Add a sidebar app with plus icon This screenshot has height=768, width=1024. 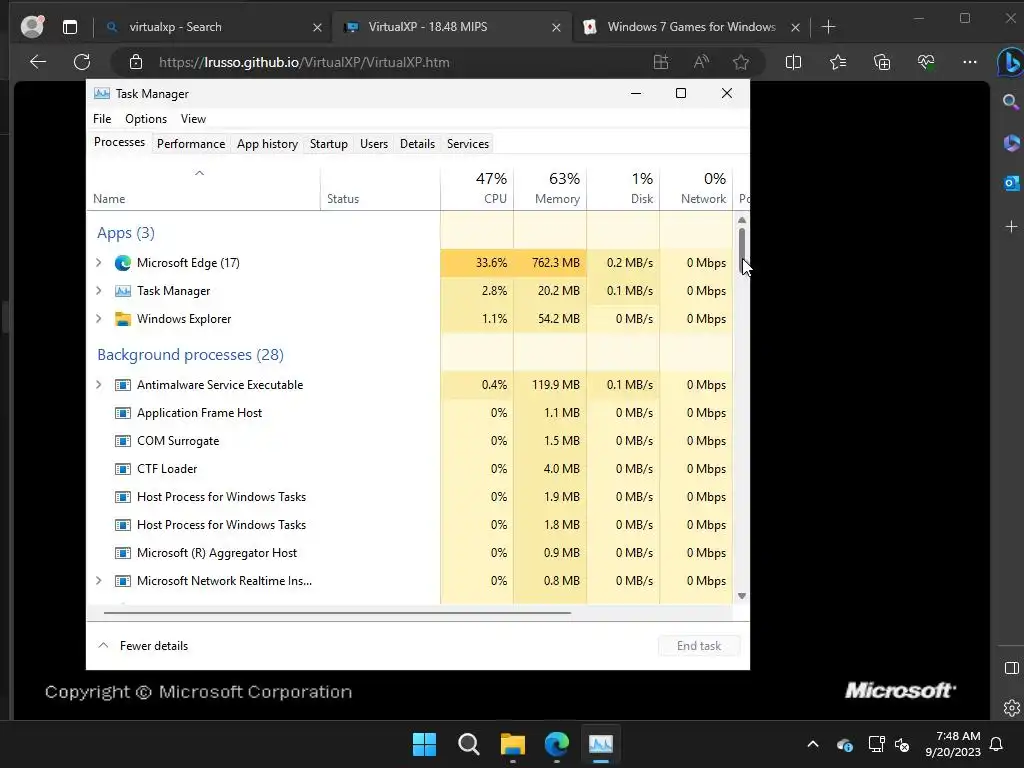click(x=1011, y=227)
